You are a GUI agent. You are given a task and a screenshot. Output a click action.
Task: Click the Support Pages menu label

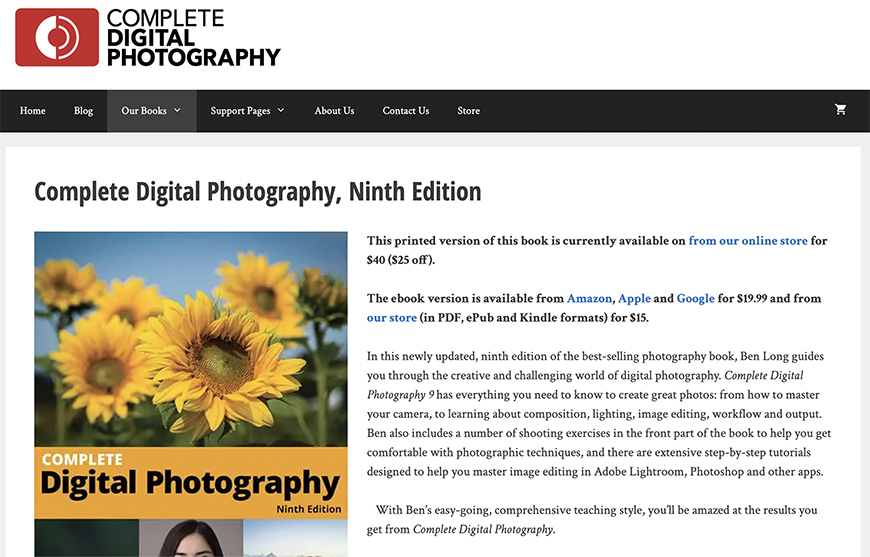pos(240,110)
